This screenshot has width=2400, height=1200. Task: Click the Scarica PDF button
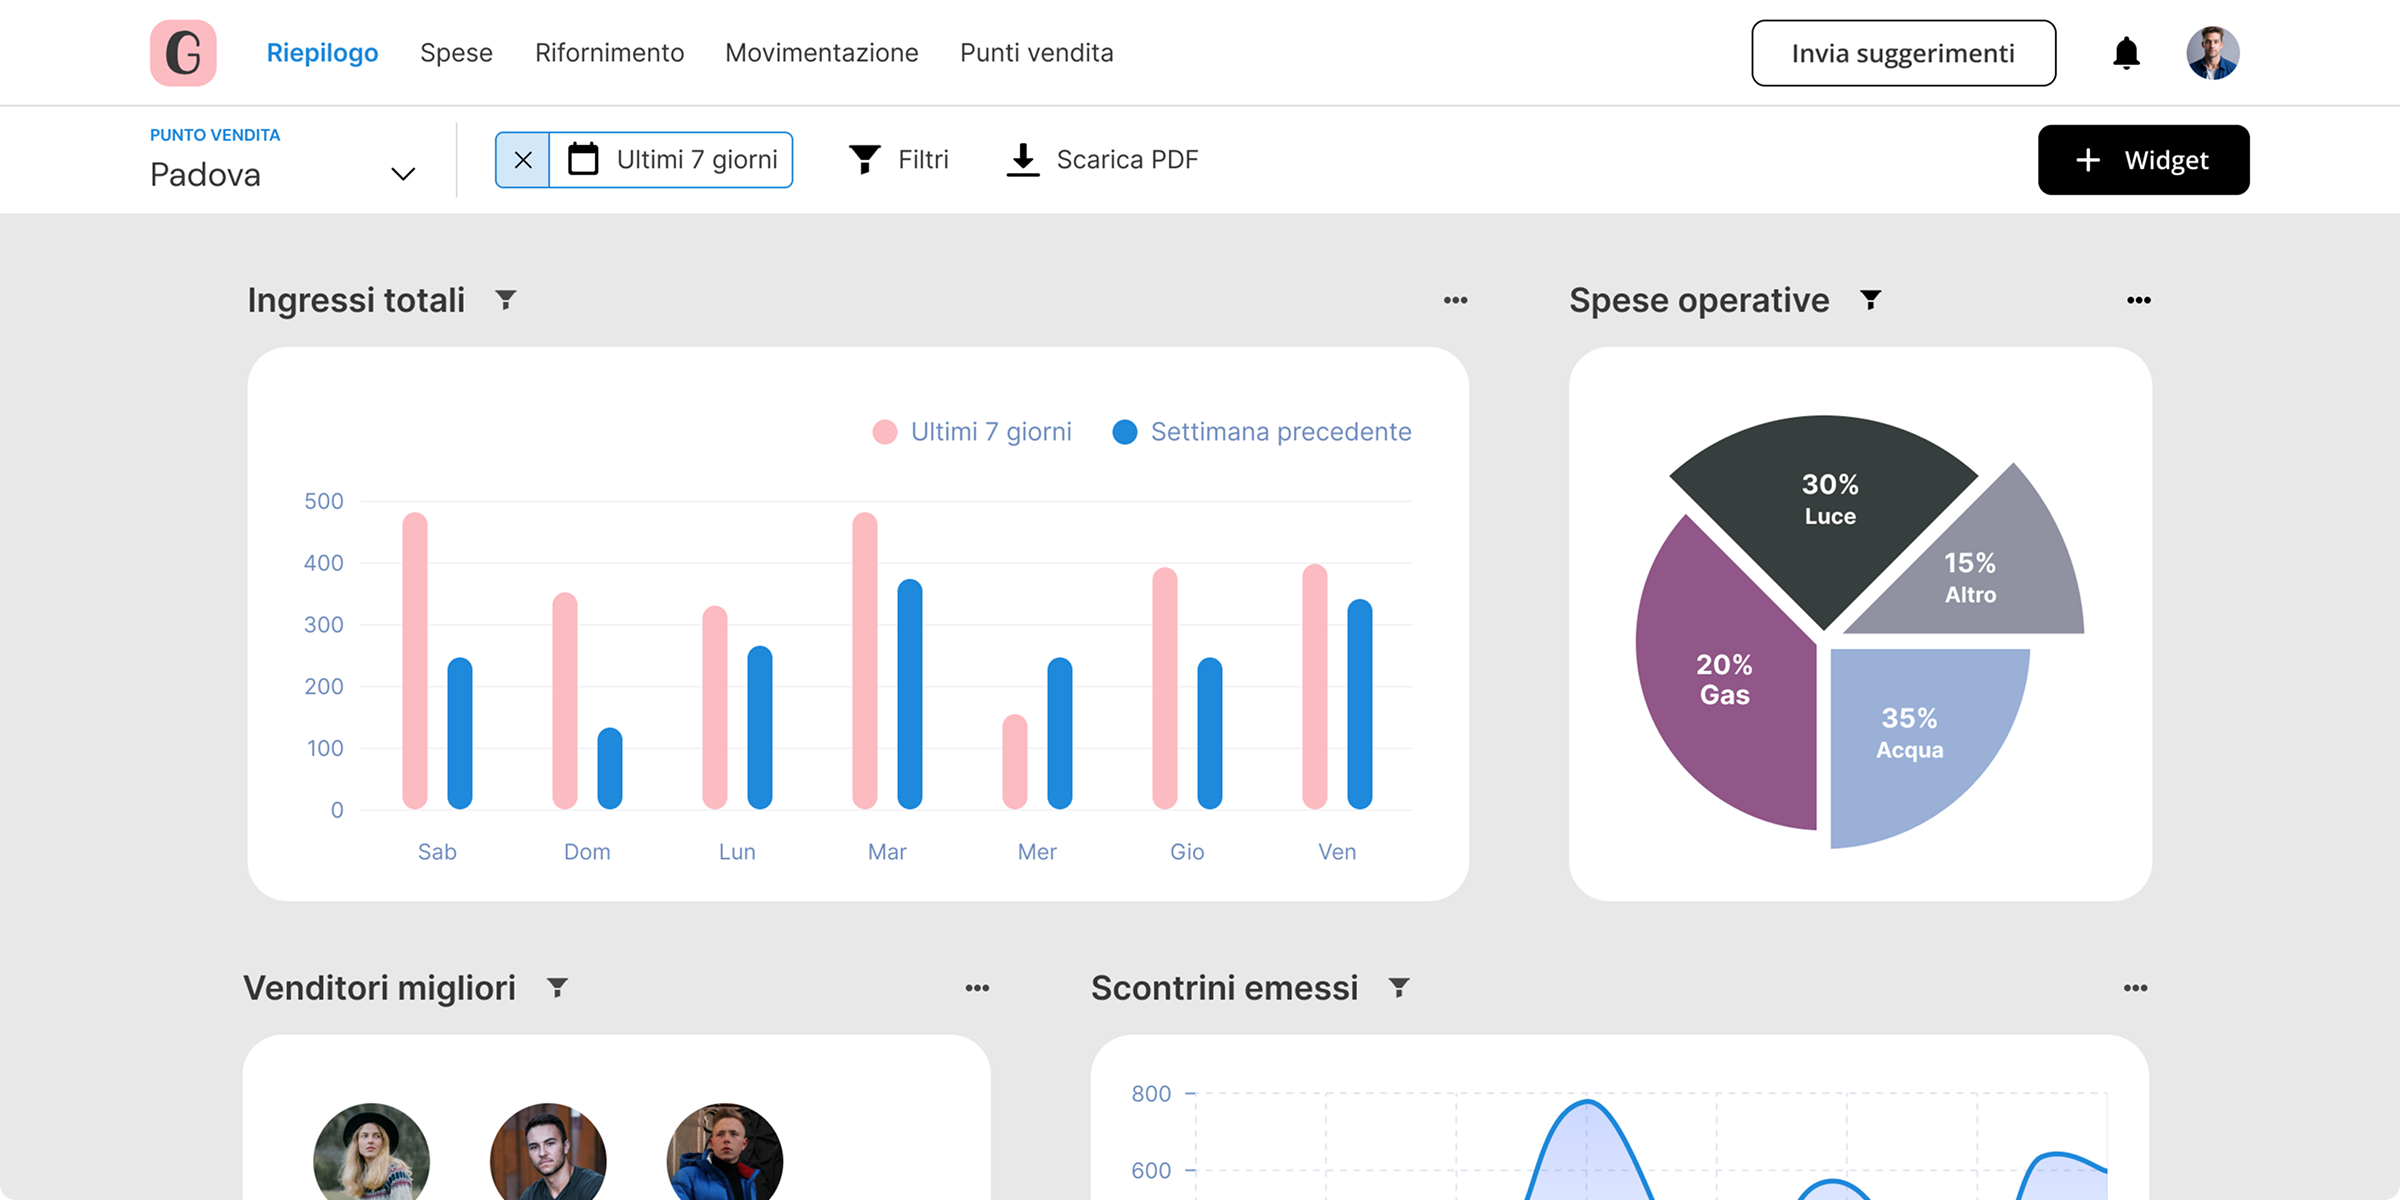tap(1102, 160)
